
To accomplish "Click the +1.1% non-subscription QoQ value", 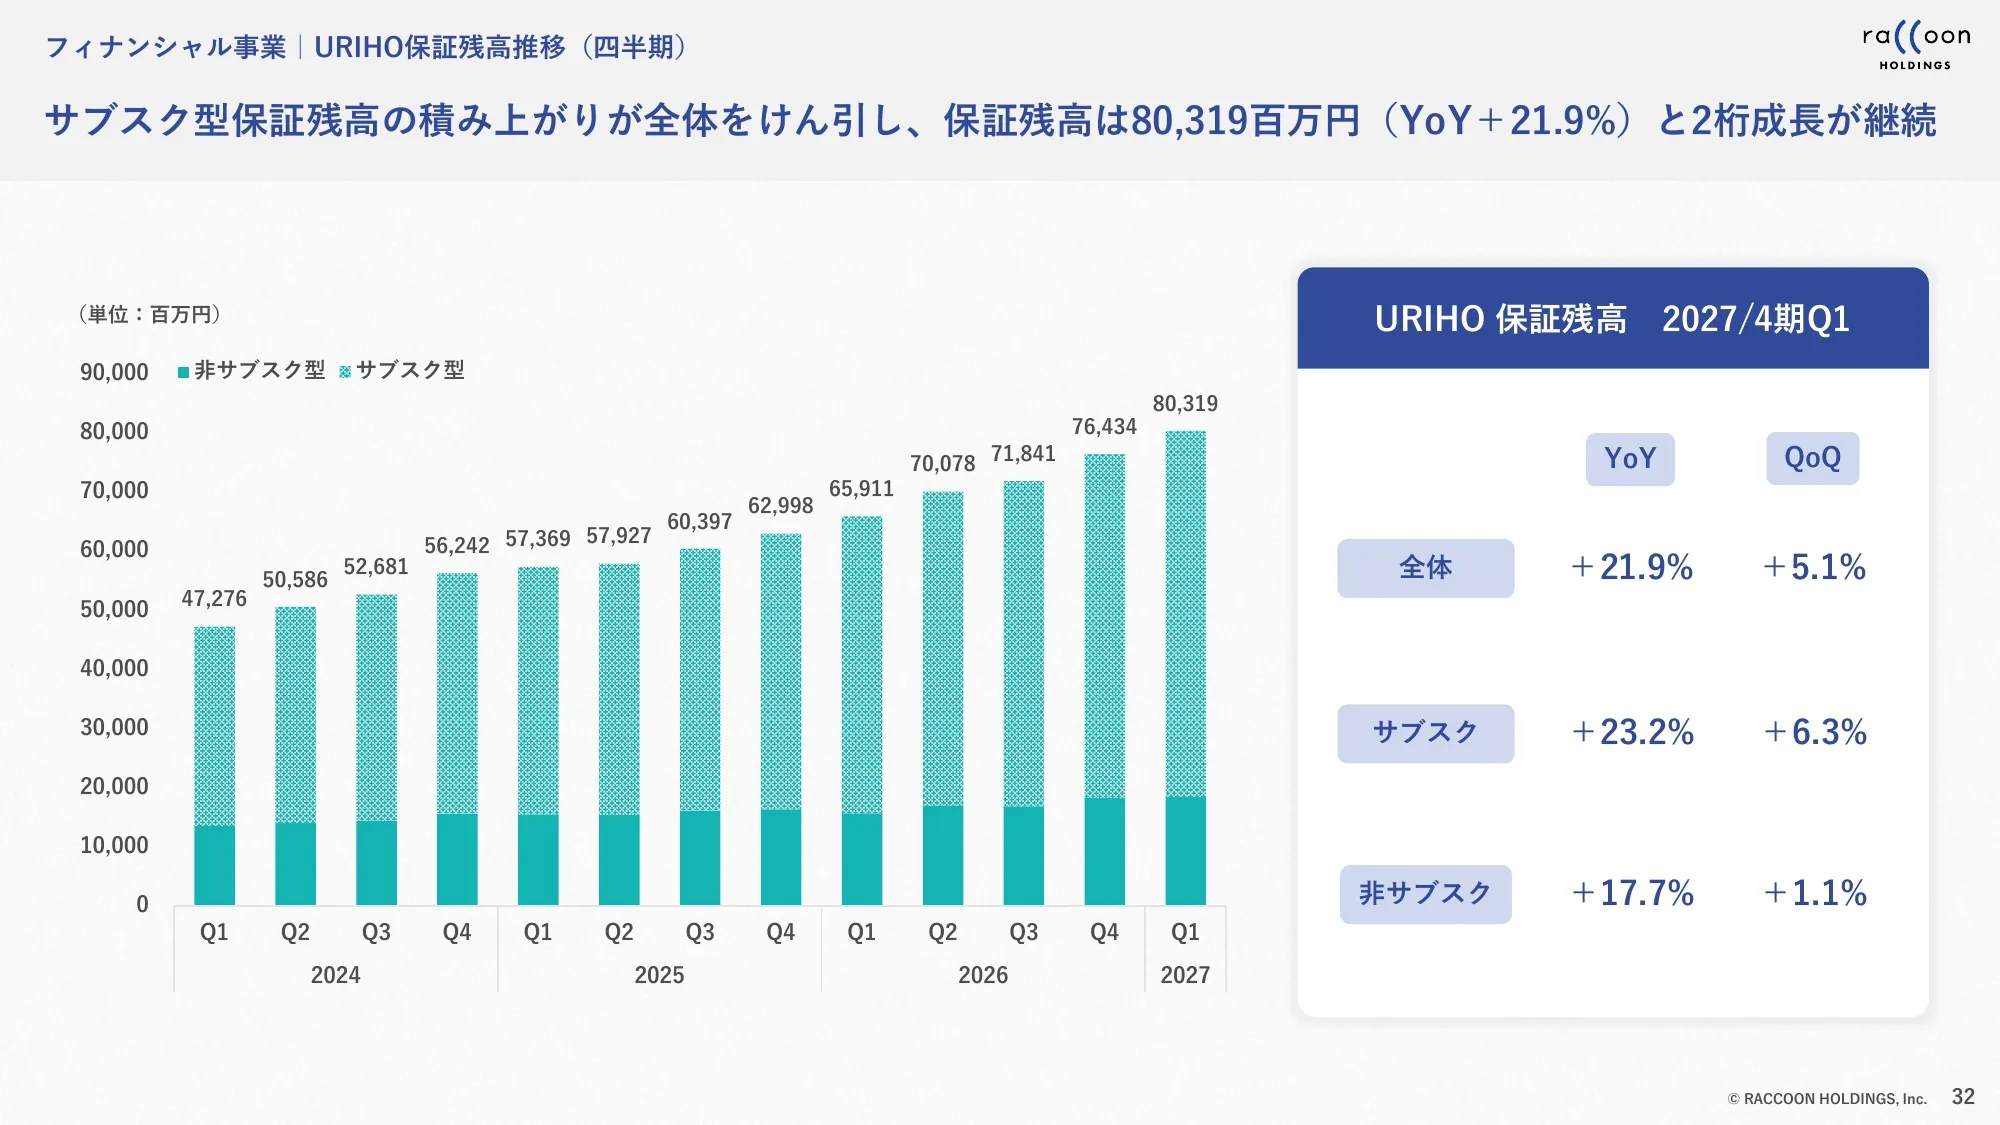I will (x=1815, y=893).
